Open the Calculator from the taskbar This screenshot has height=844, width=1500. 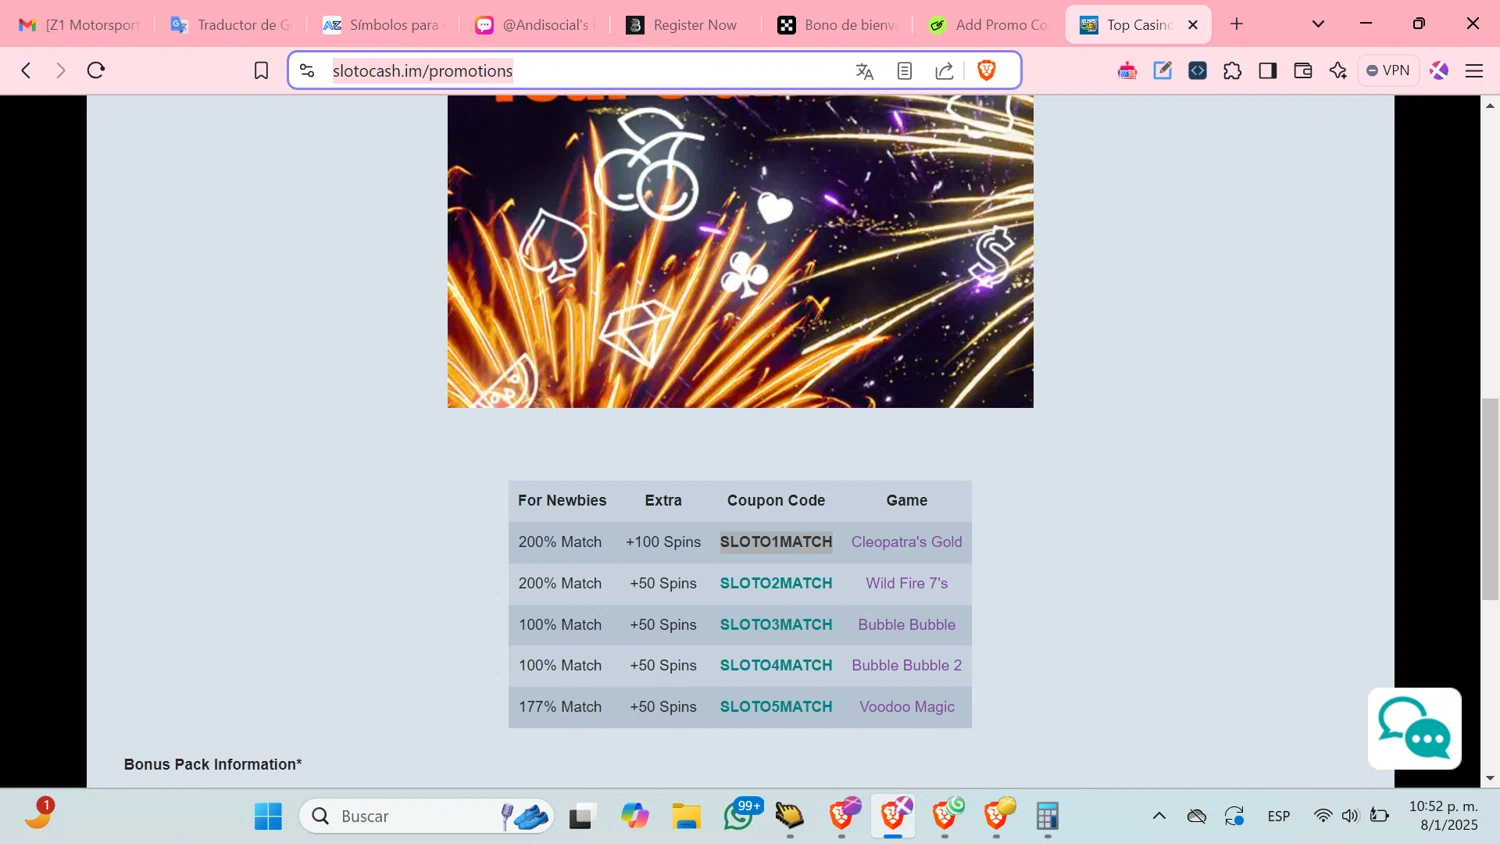(x=1047, y=816)
